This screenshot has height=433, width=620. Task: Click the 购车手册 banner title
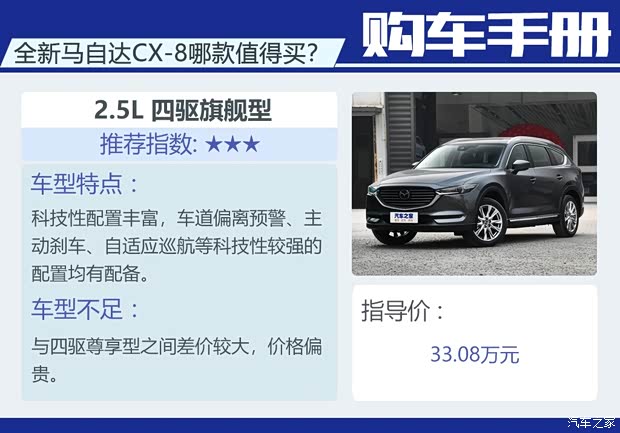click(x=486, y=35)
